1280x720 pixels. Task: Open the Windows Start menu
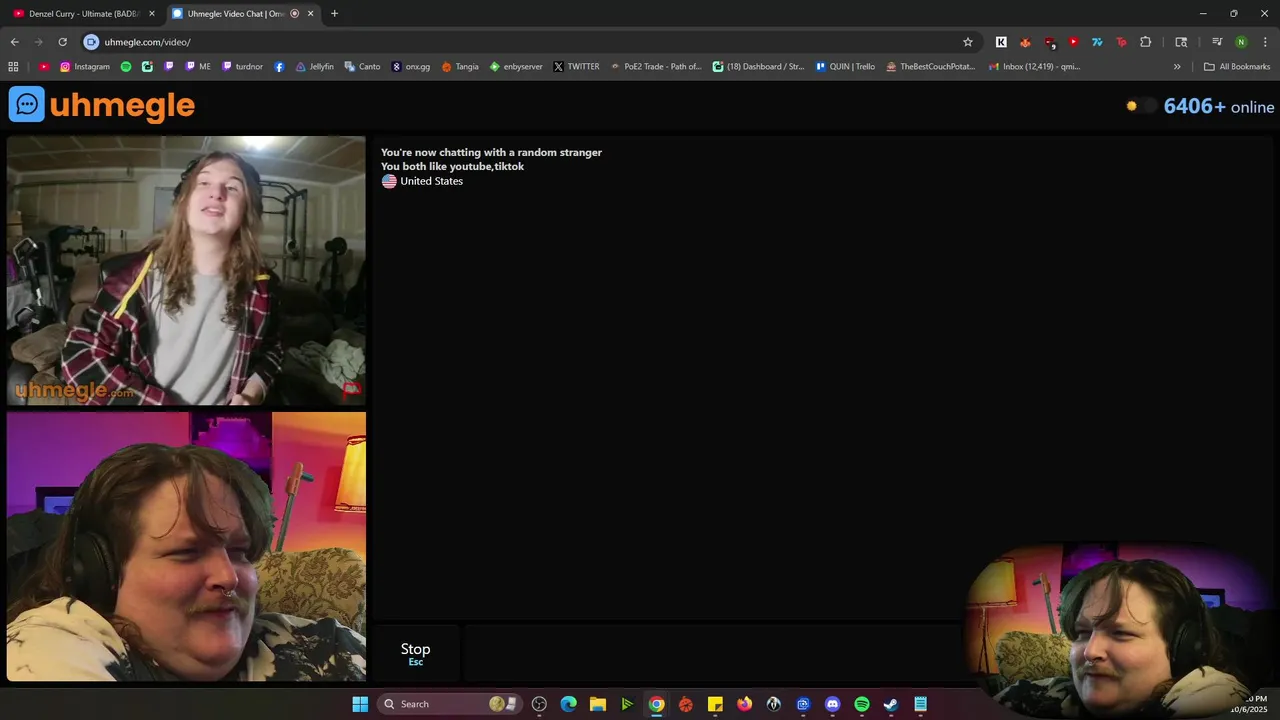[360, 704]
